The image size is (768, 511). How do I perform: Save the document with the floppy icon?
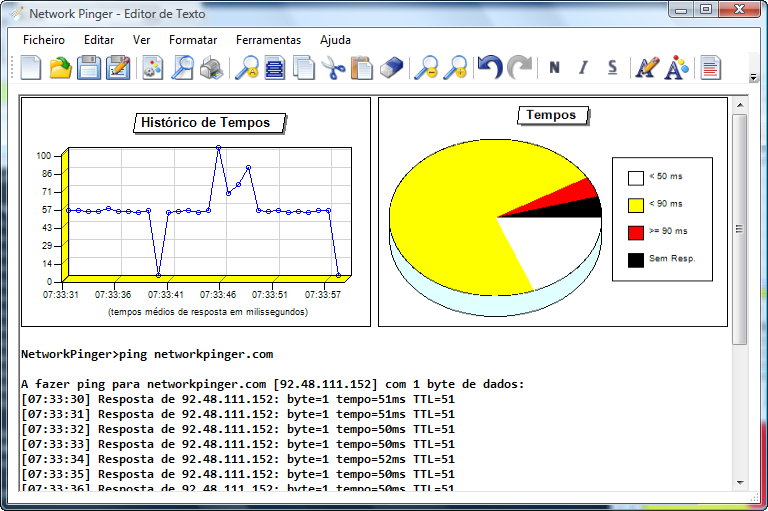[89, 68]
